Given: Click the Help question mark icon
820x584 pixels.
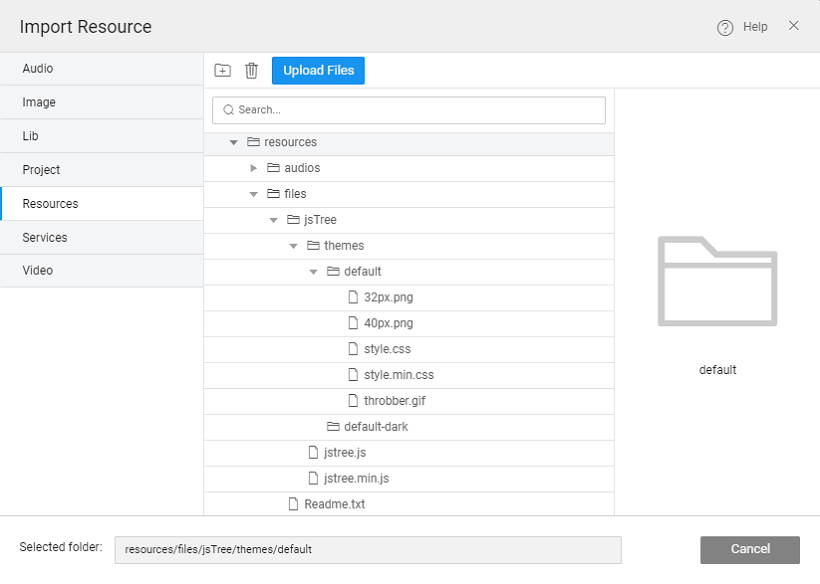Looking at the screenshot, I should click(x=725, y=27).
